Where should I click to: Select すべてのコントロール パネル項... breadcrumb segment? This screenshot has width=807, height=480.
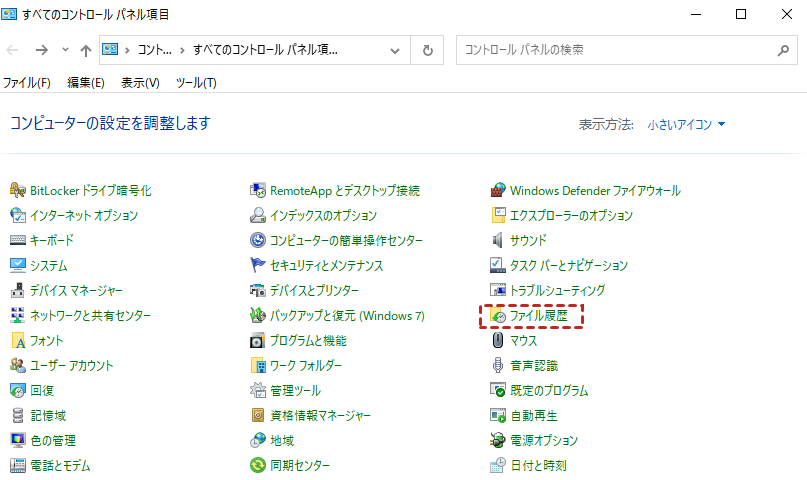(266, 50)
